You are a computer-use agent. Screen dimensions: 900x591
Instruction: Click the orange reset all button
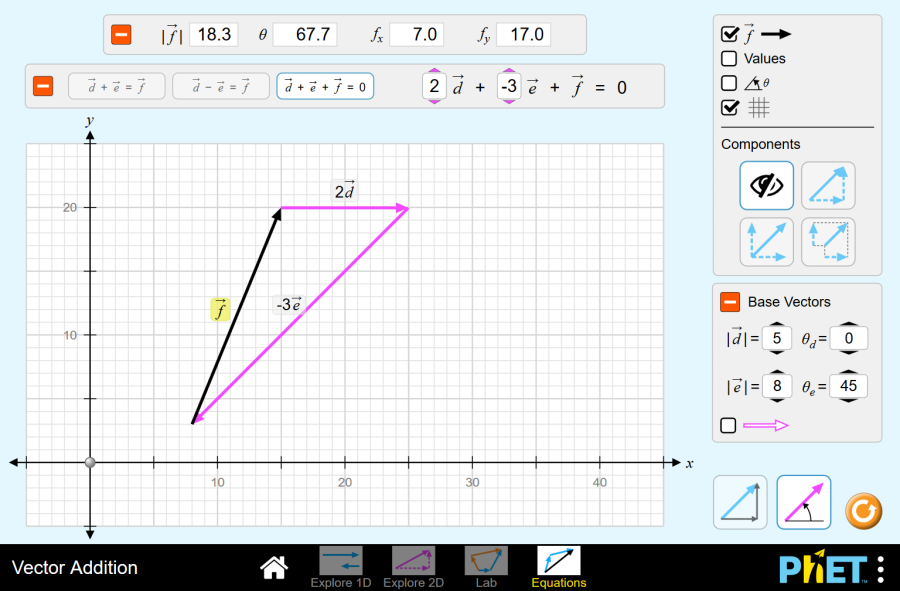tap(864, 512)
